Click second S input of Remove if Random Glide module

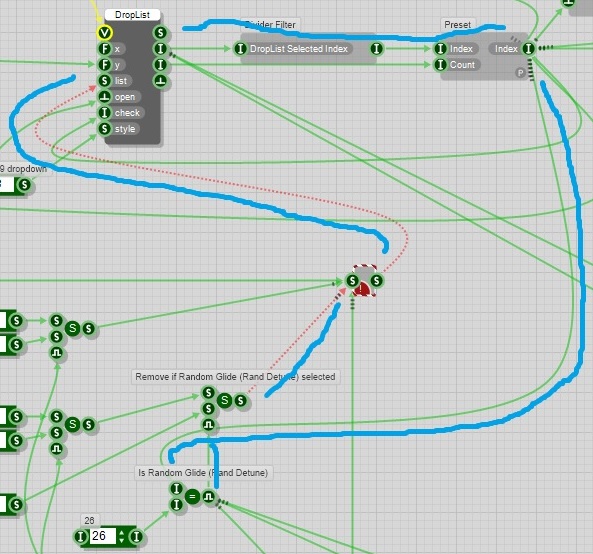[208, 408]
